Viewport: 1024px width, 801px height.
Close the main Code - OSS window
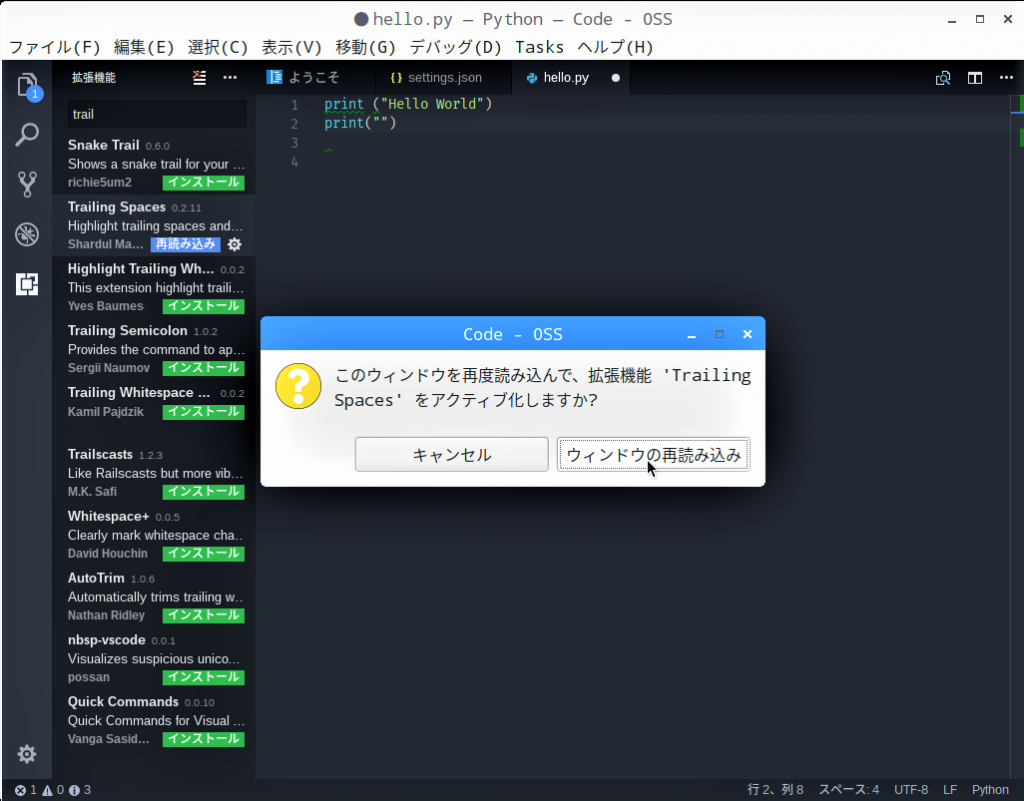(1008, 19)
